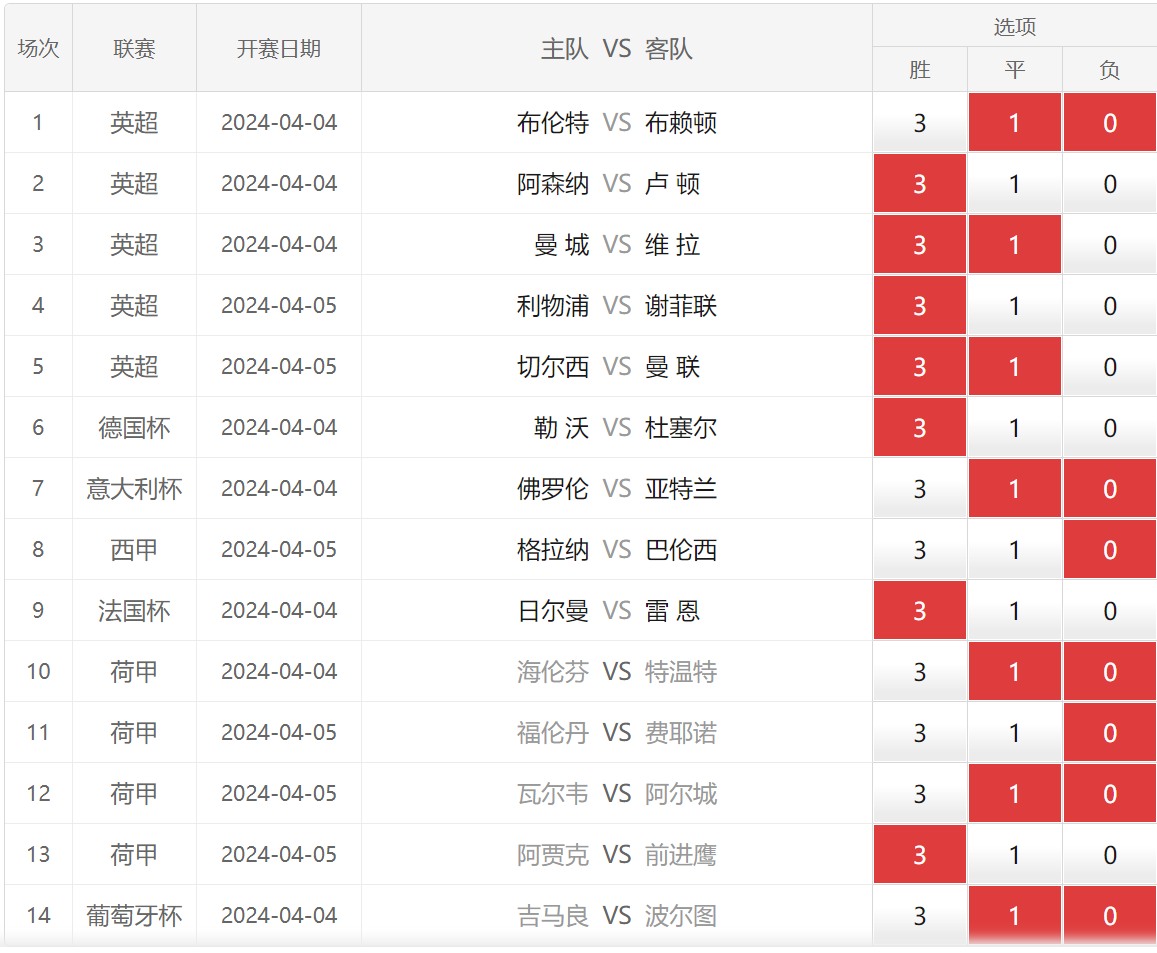Screen dimensions: 1157x953
Task: Deselect win (3) for 阿森纳 vs 卢顿
Action: (x=919, y=184)
